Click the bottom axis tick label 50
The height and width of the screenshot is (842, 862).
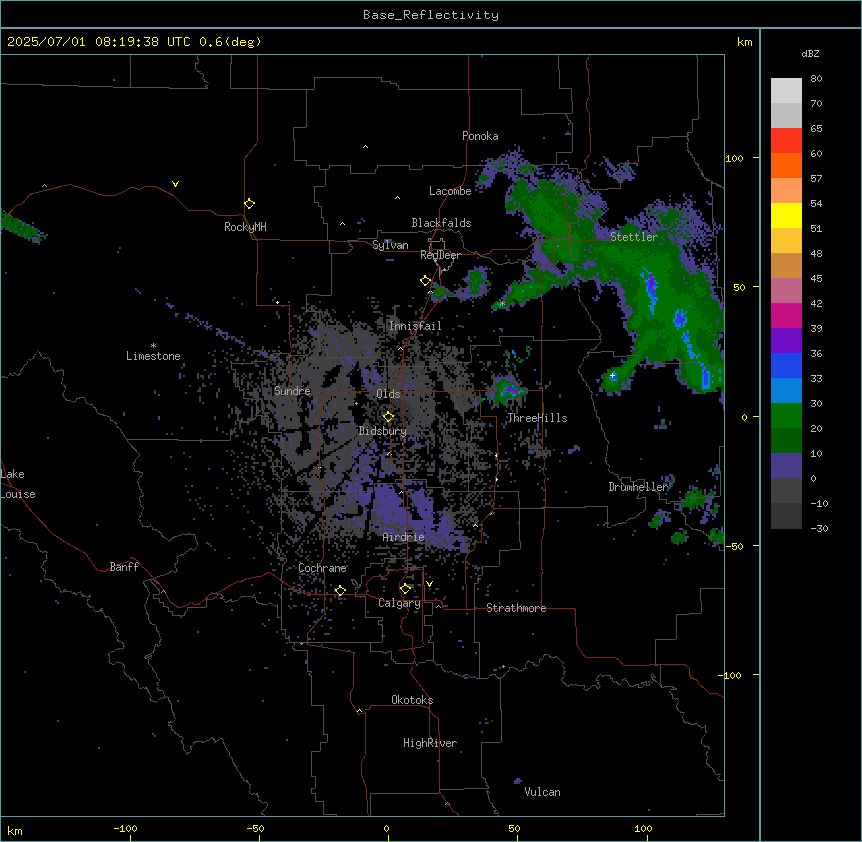pyautogui.click(x=514, y=828)
